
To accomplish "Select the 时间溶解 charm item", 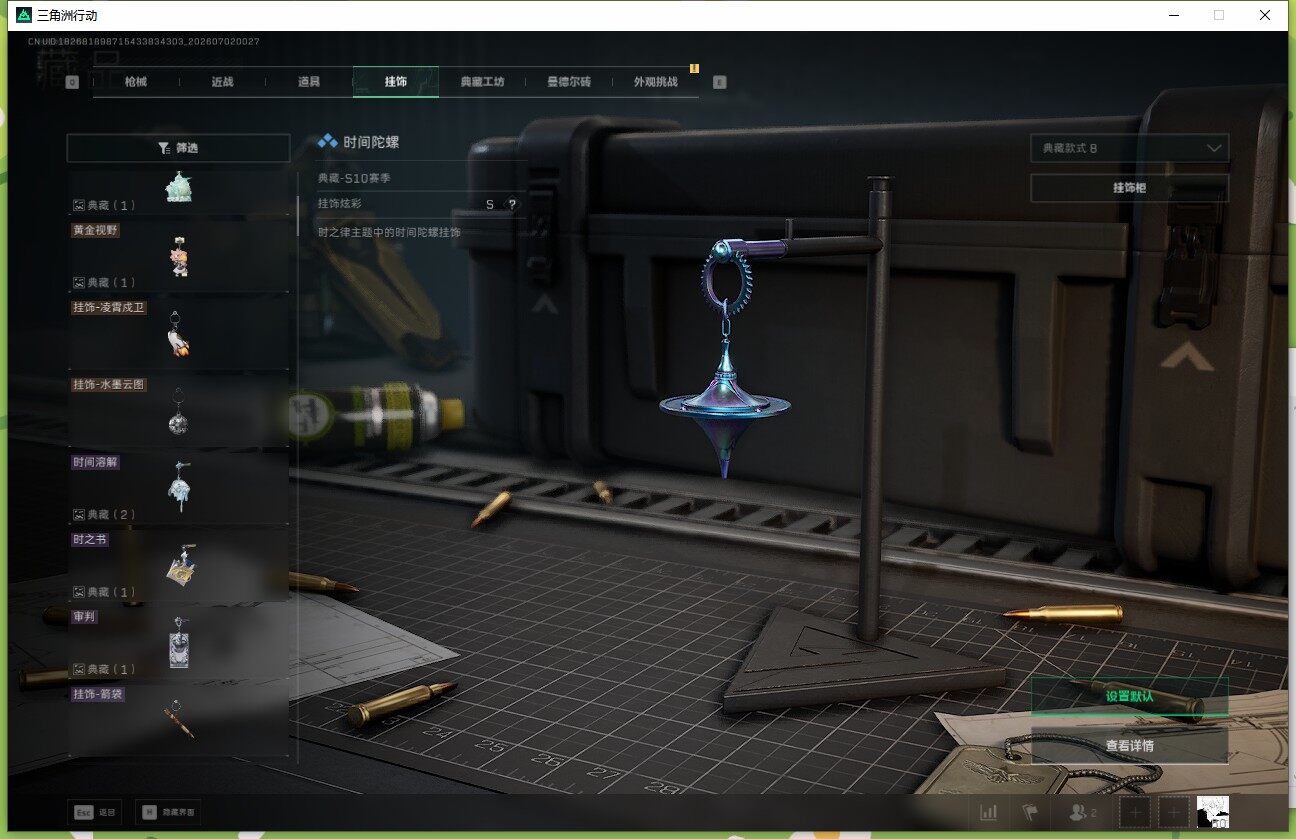I will (x=178, y=488).
